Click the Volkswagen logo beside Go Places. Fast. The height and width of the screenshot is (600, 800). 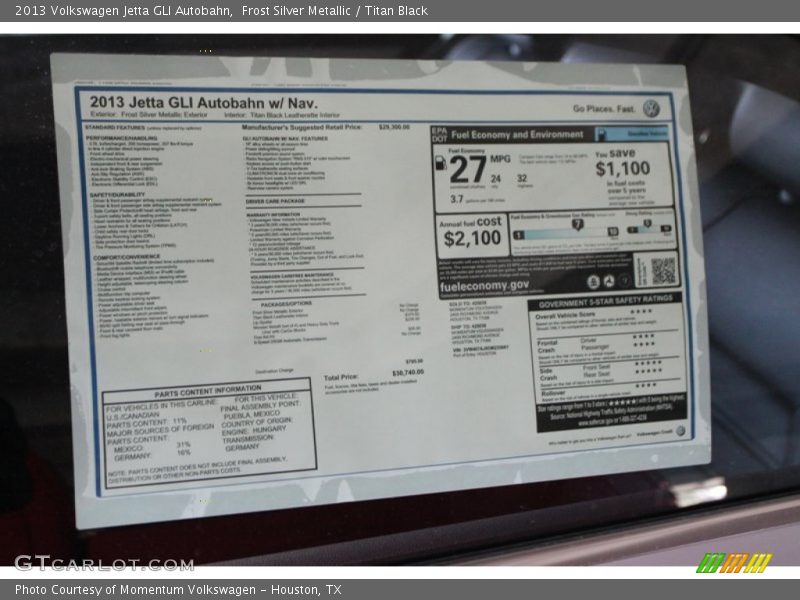click(651, 108)
